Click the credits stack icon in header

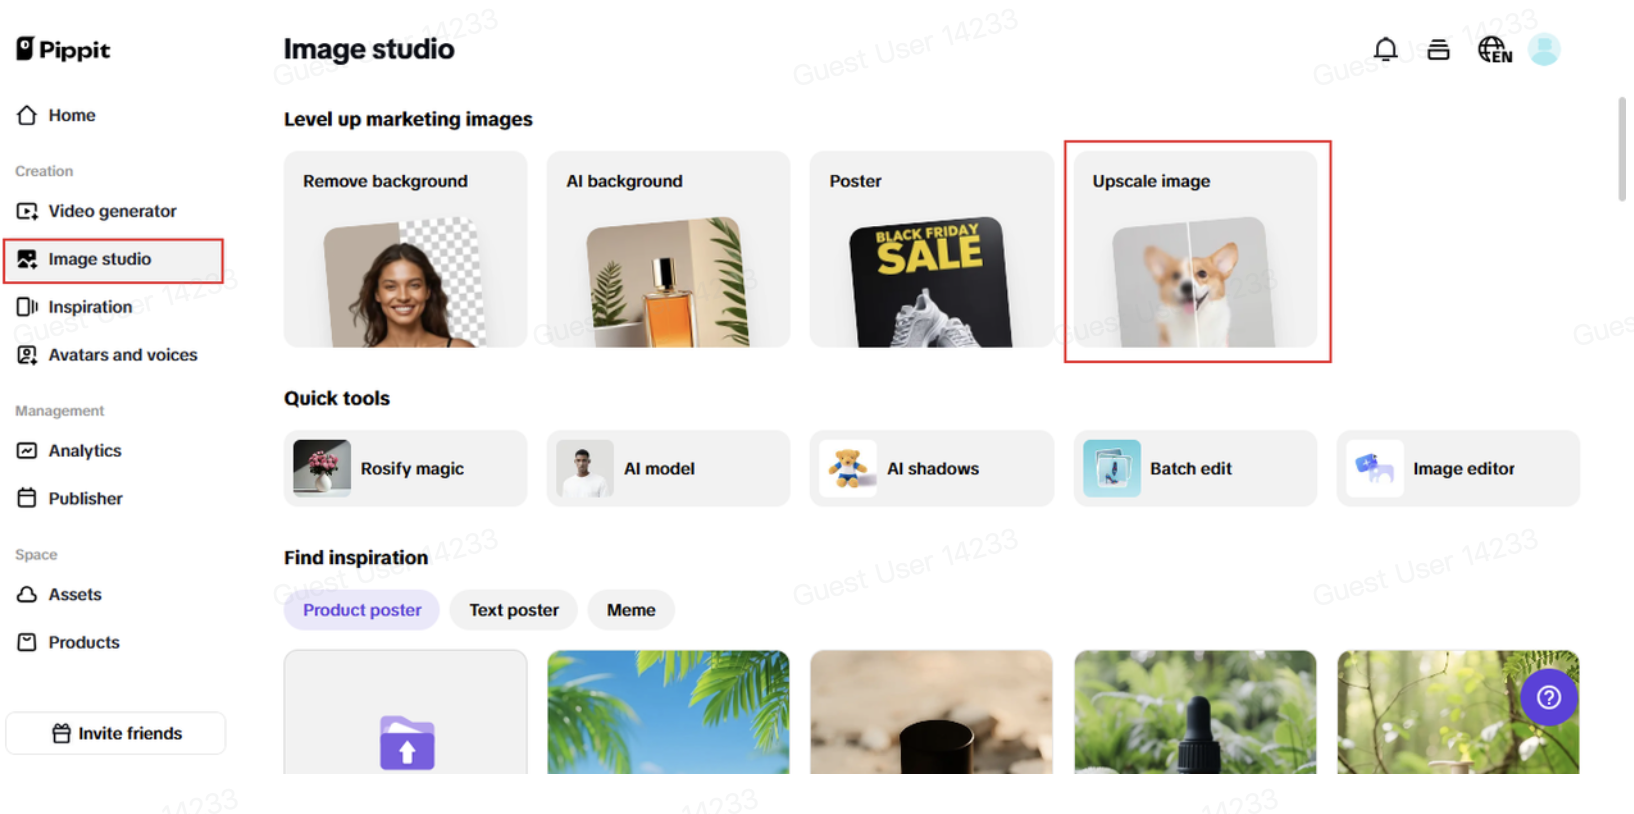1438,49
